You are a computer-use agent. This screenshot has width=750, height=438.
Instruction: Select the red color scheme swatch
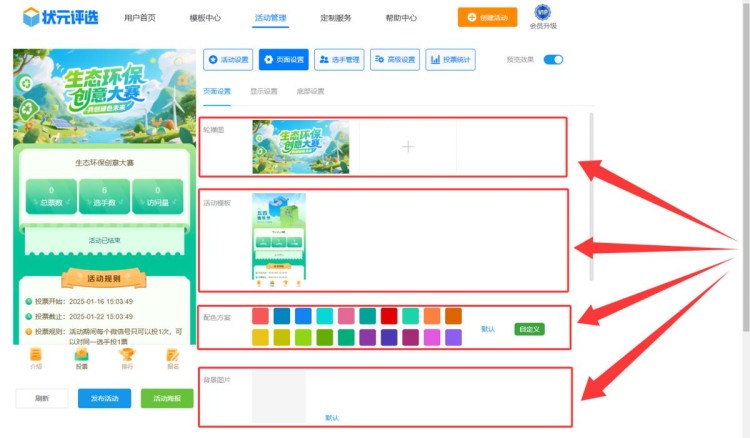[x=389, y=316]
